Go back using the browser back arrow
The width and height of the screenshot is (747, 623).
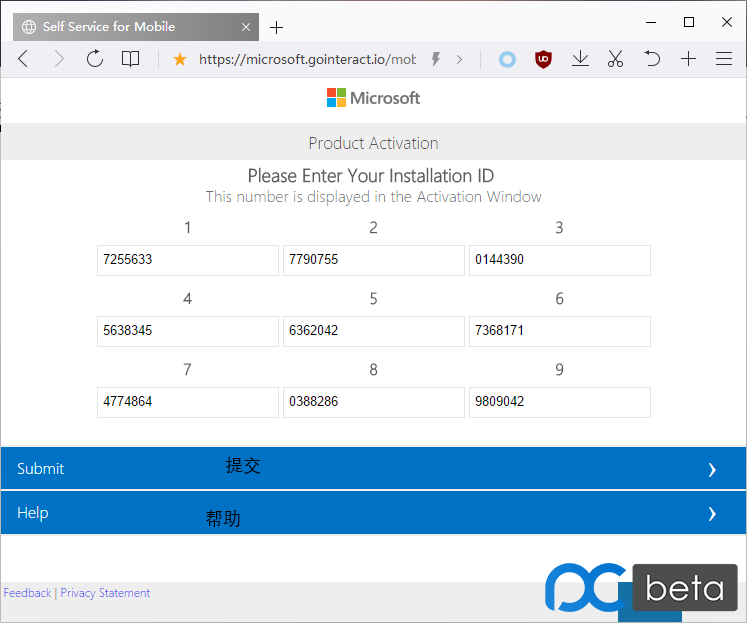(x=23, y=59)
